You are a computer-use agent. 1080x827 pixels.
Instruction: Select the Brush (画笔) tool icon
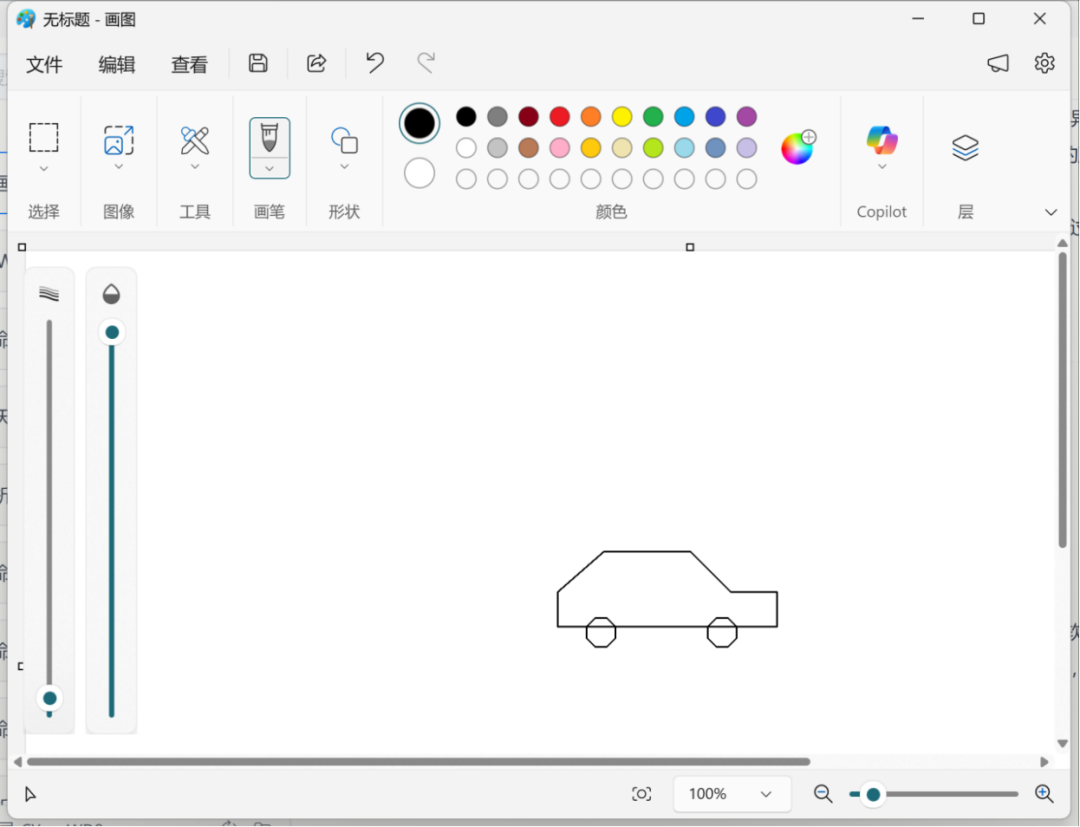click(x=269, y=138)
